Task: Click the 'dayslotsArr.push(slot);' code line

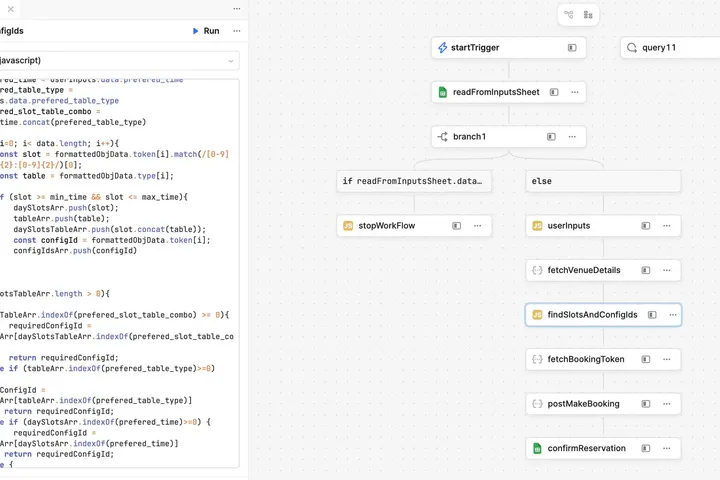Action: [66, 208]
